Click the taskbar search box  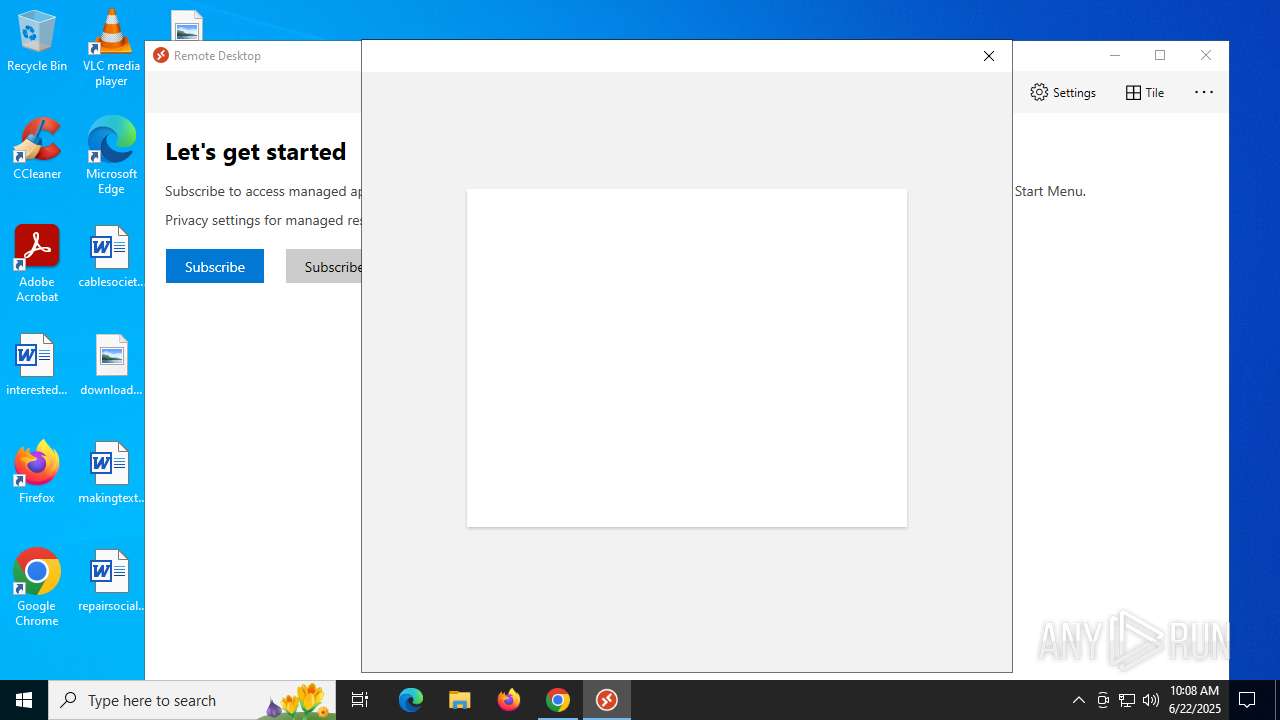[x=192, y=700]
